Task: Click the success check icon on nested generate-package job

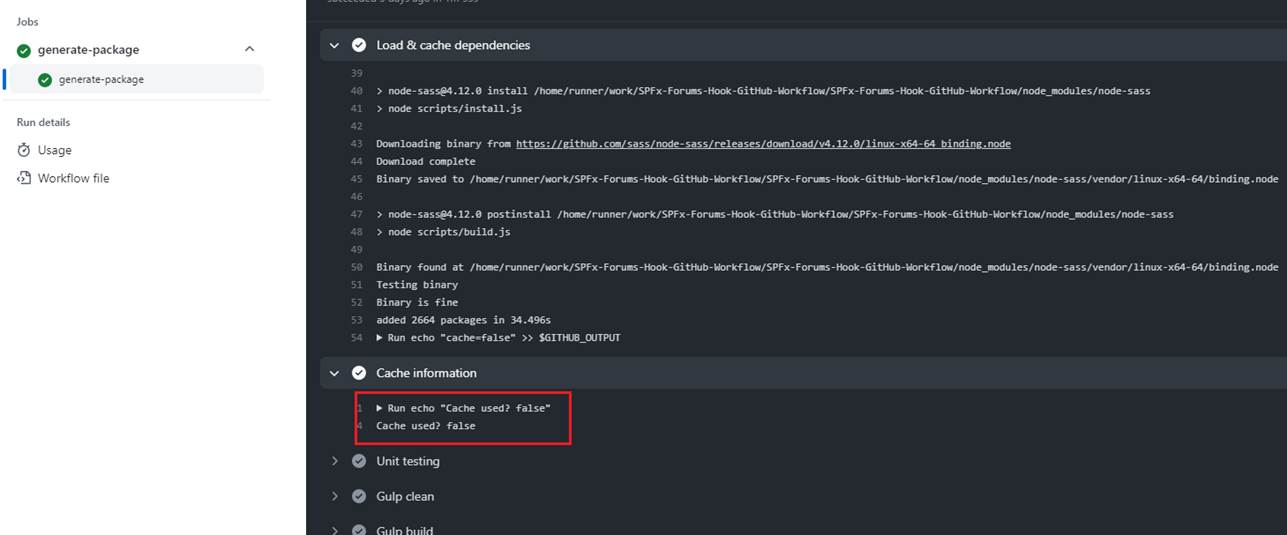Action: click(x=45, y=80)
